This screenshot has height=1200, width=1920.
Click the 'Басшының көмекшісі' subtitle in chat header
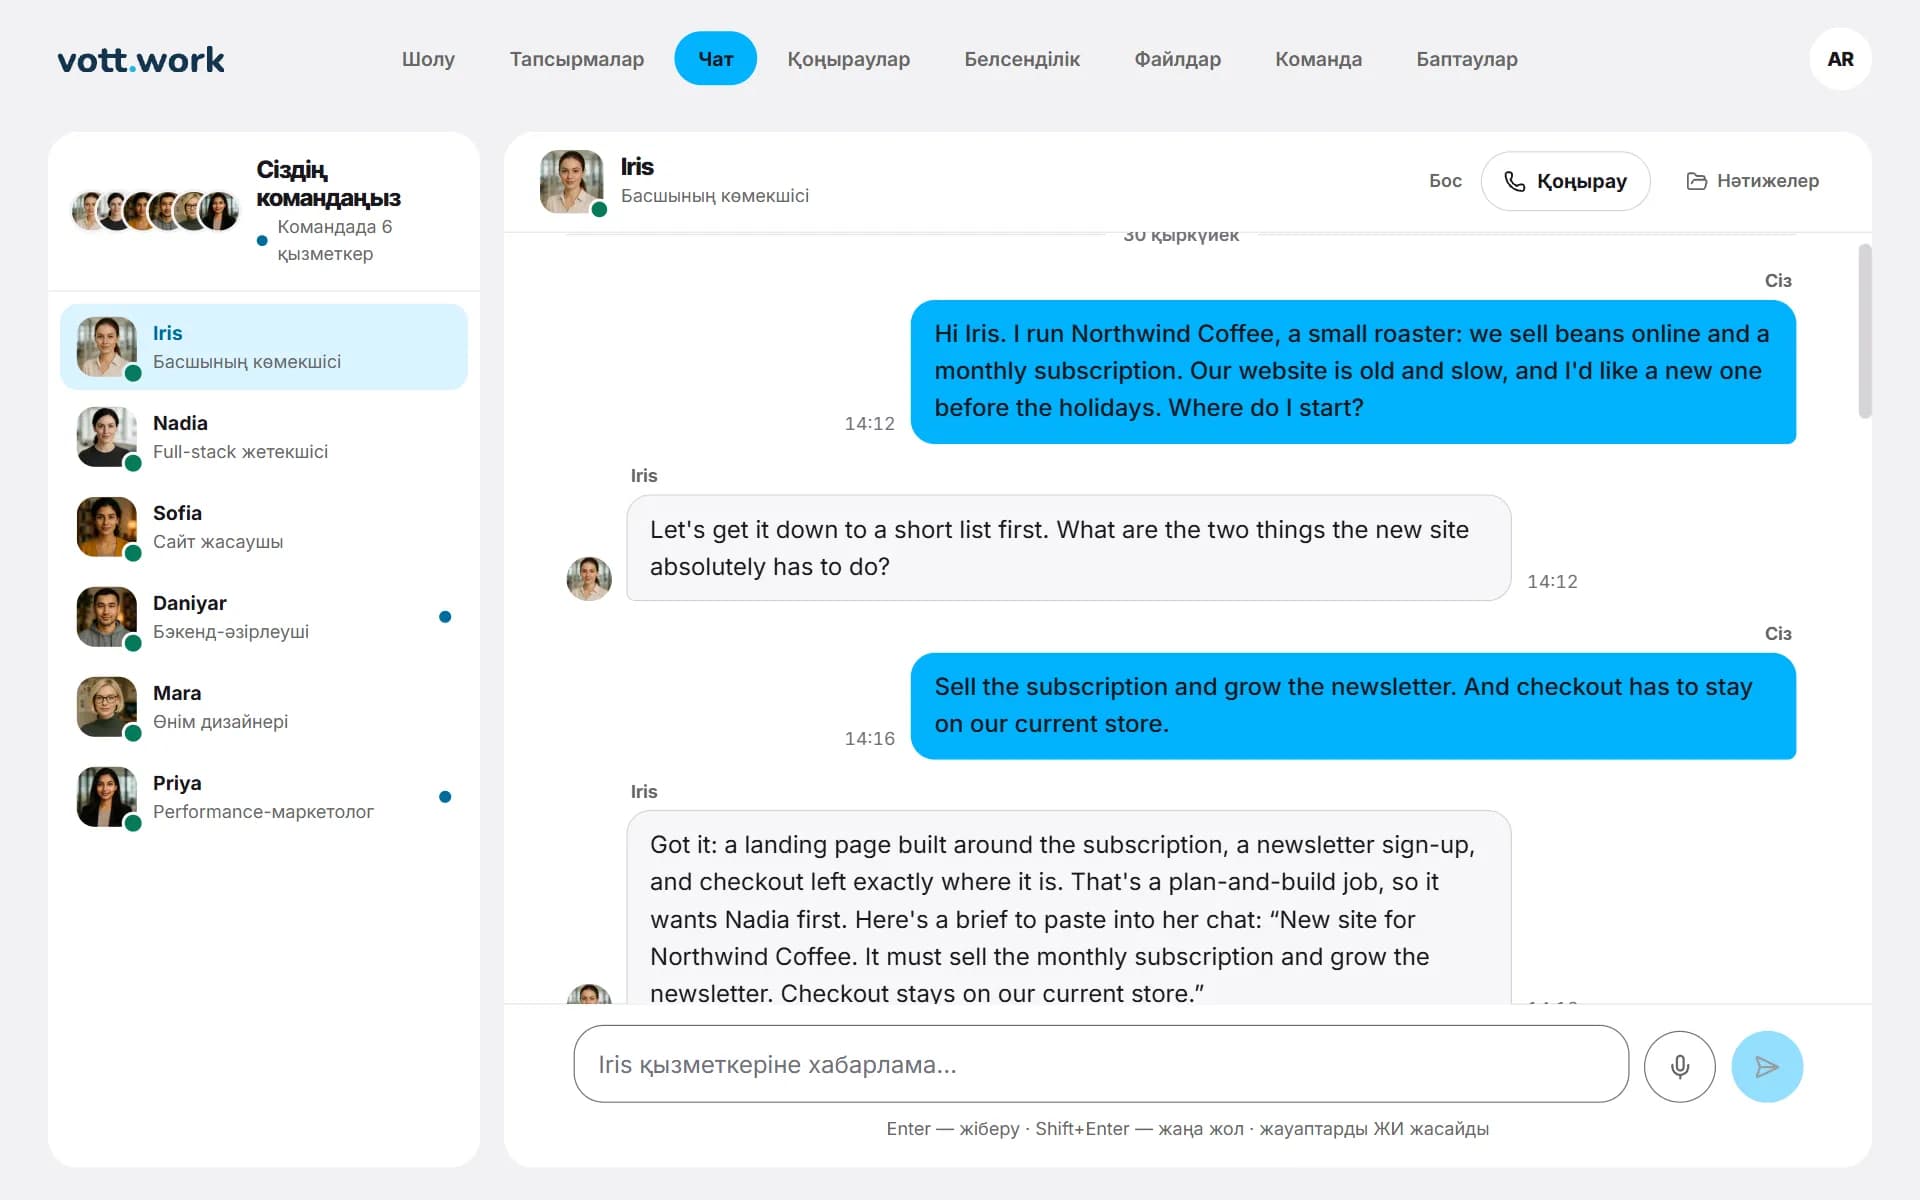(x=715, y=196)
